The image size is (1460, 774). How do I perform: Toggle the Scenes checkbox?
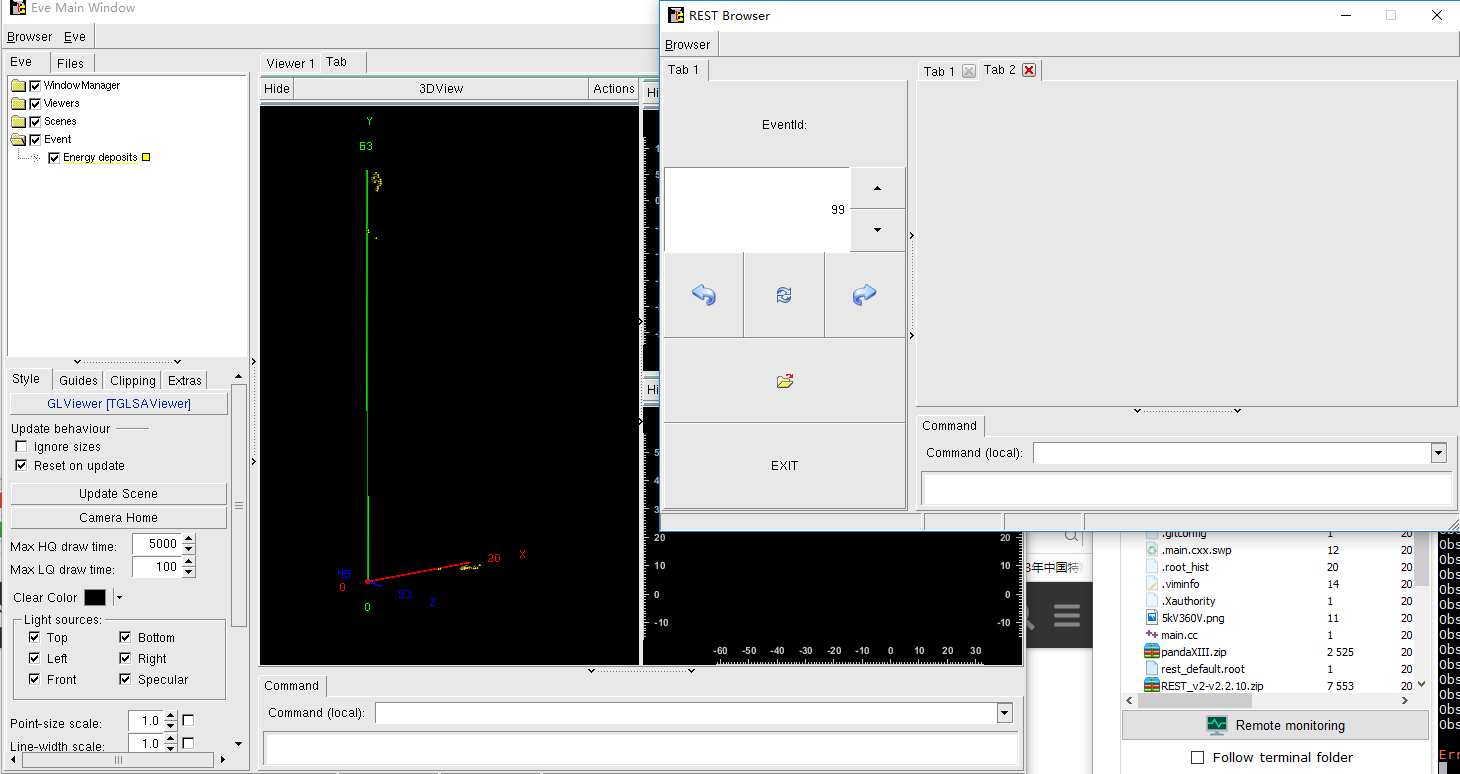click(x=35, y=121)
